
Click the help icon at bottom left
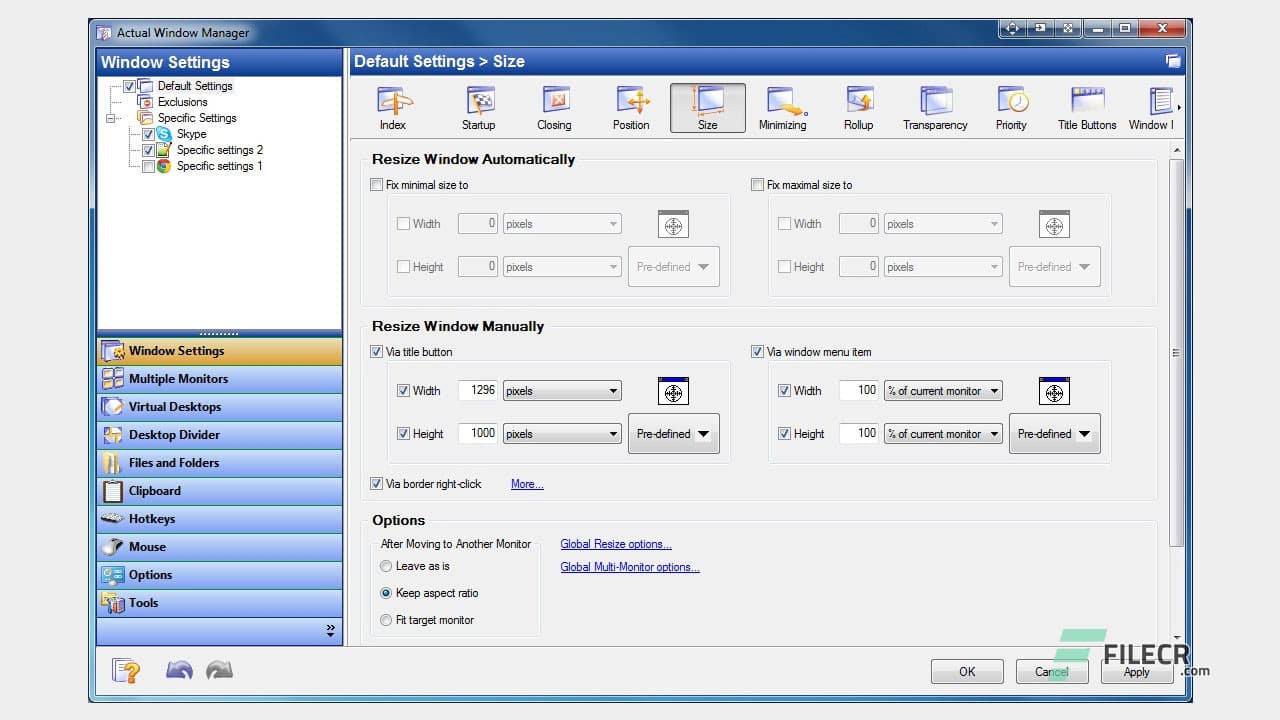[x=126, y=670]
